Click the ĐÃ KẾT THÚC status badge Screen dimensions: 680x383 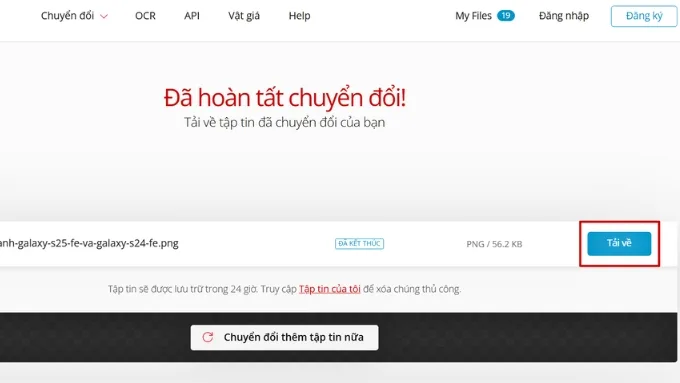click(x=359, y=243)
